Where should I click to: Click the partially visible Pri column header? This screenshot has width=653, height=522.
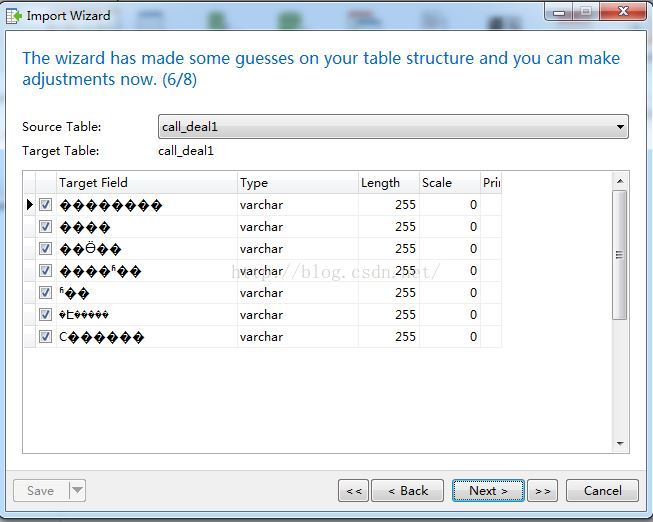point(491,183)
